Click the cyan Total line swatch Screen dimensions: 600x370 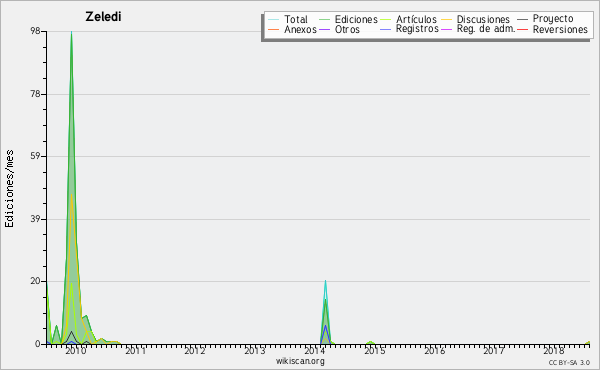tap(273, 20)
